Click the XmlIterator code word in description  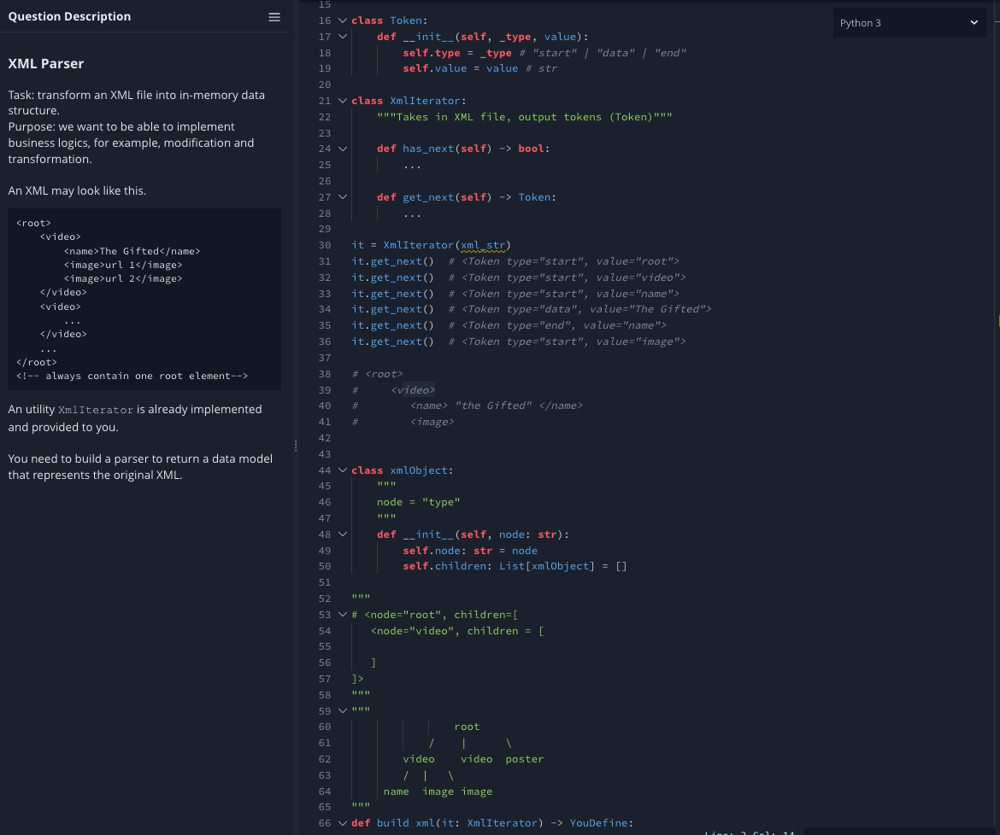[96, 410]
